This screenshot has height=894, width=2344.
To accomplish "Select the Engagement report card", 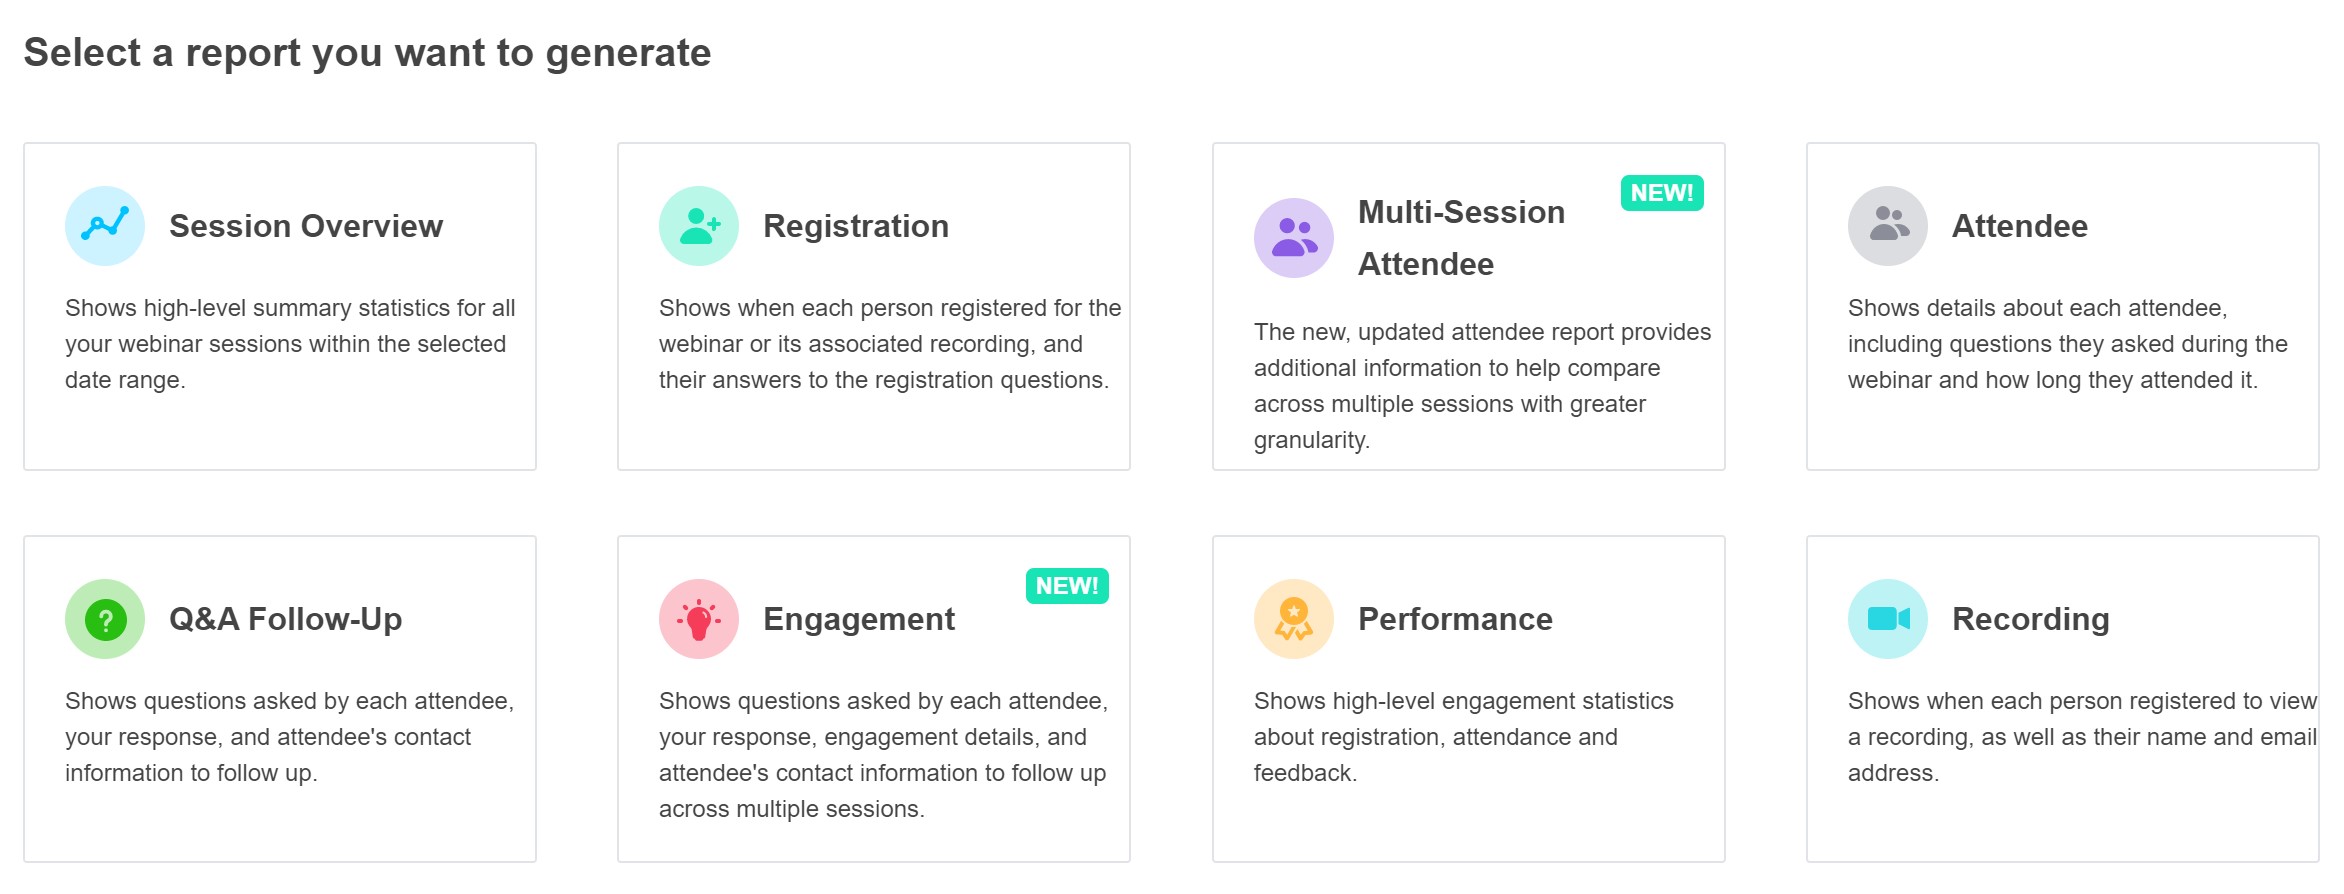I will pyautogui.click(x=874, y=698).
